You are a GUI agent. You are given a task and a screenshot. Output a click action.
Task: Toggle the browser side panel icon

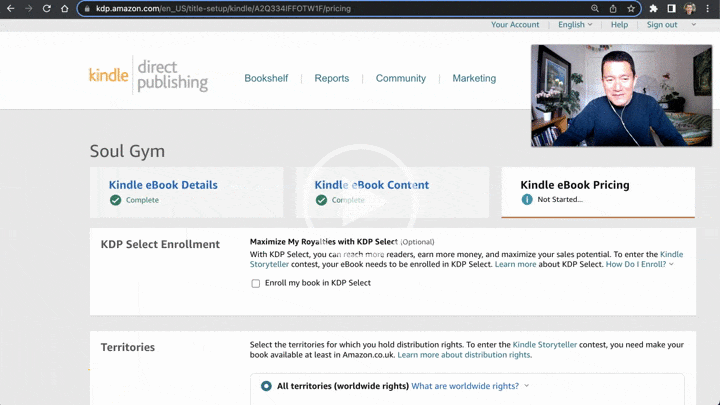point(671,8)
